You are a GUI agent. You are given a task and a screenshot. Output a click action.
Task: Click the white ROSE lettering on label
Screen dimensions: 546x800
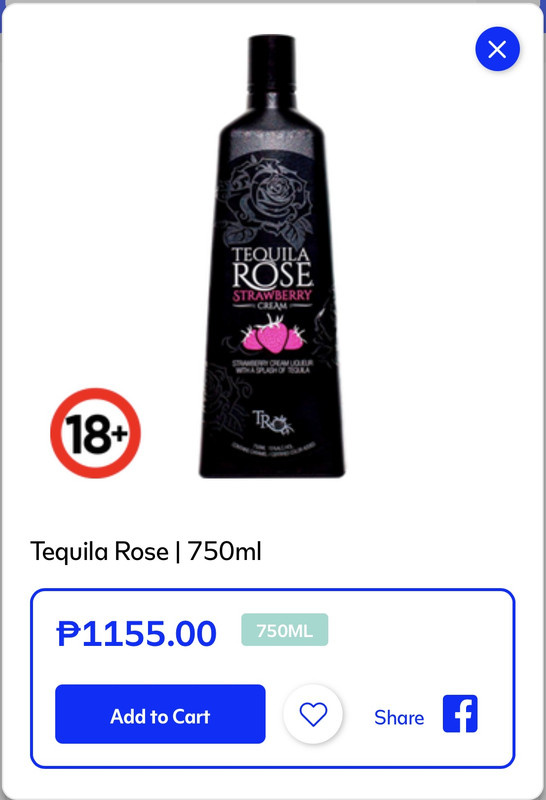pos(272,276)
